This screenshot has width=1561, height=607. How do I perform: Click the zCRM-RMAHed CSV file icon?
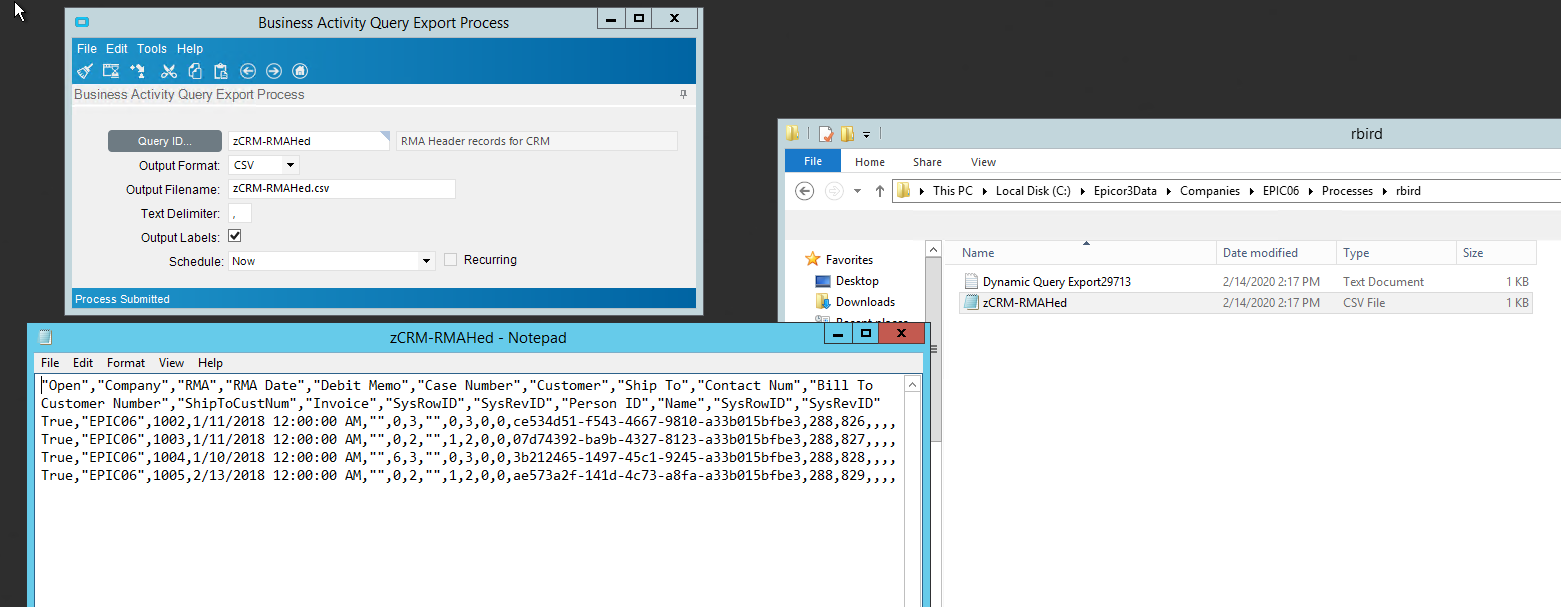click(970, 302)
